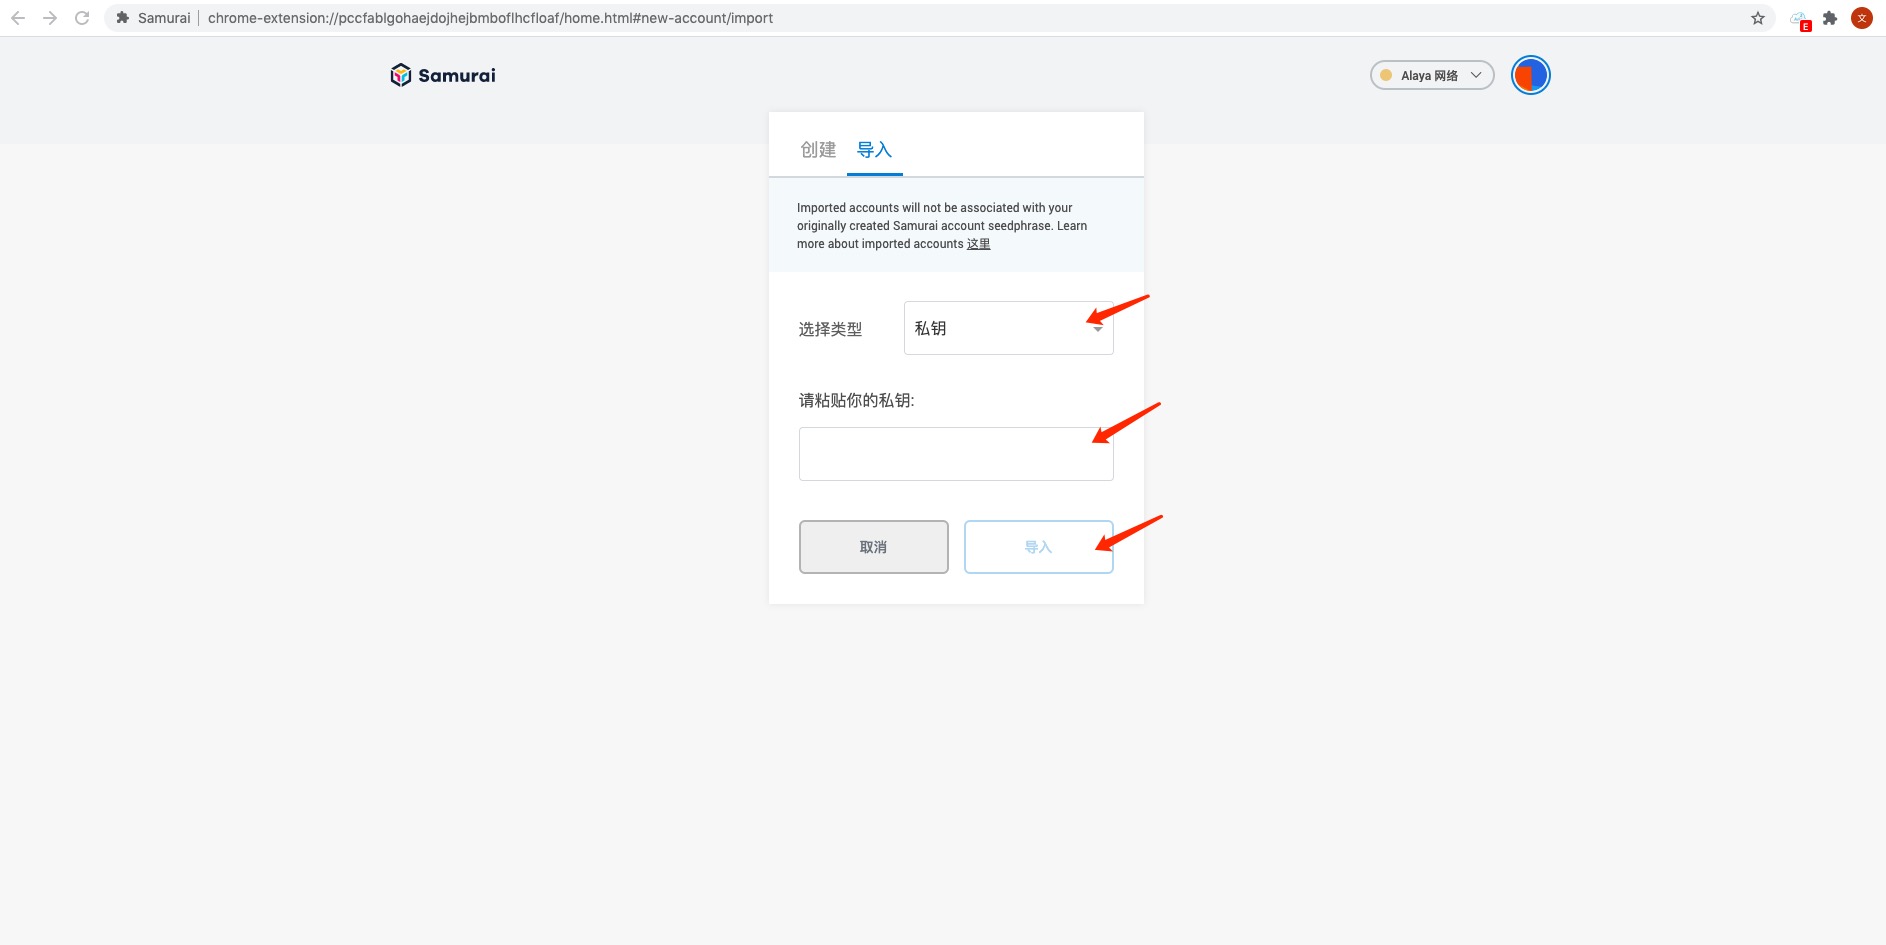Click the browser forward arrow
1886x945 pixels.
[x=50, y=18]
